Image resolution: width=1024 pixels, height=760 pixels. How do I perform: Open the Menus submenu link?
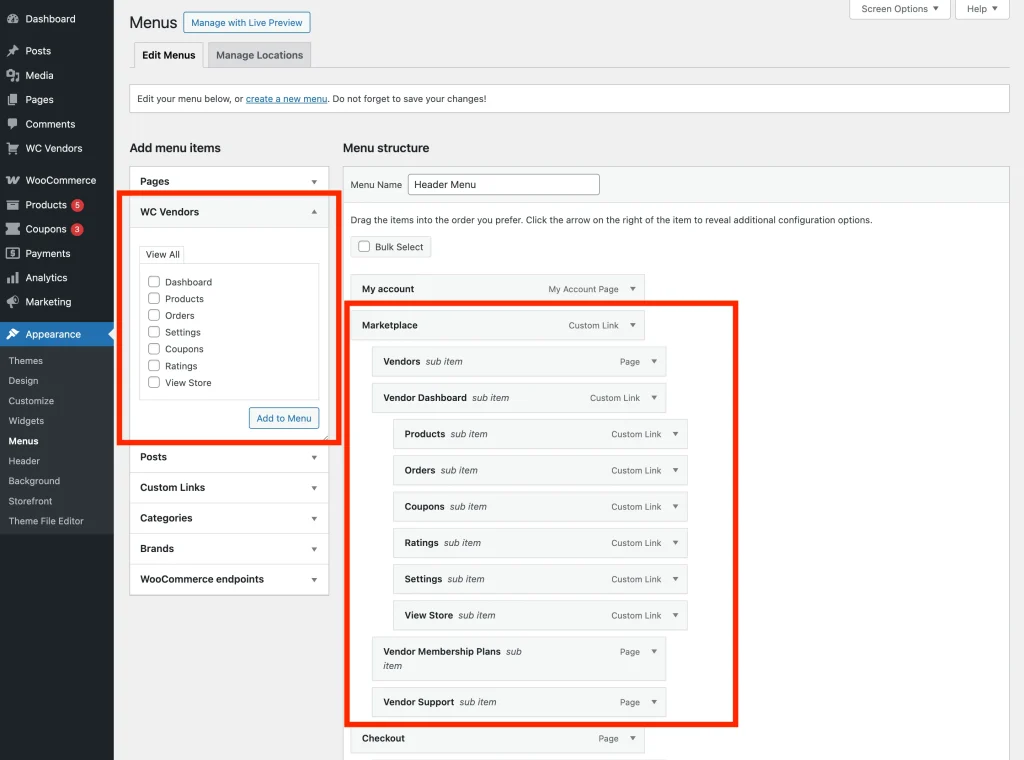point(24,441)
